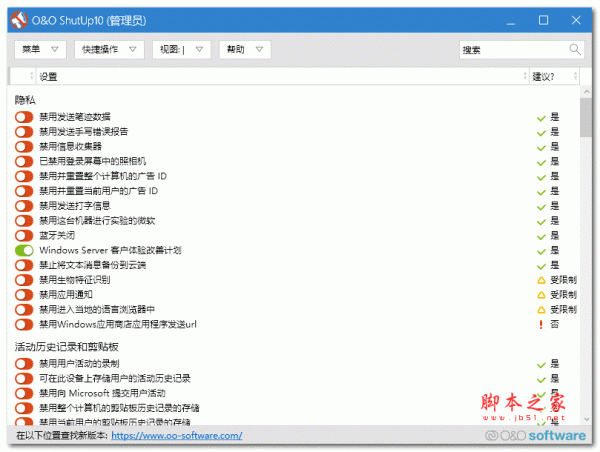Toggle the 禁用应用通知 switch
The image size is (600, 452).
tap(24, 295)
